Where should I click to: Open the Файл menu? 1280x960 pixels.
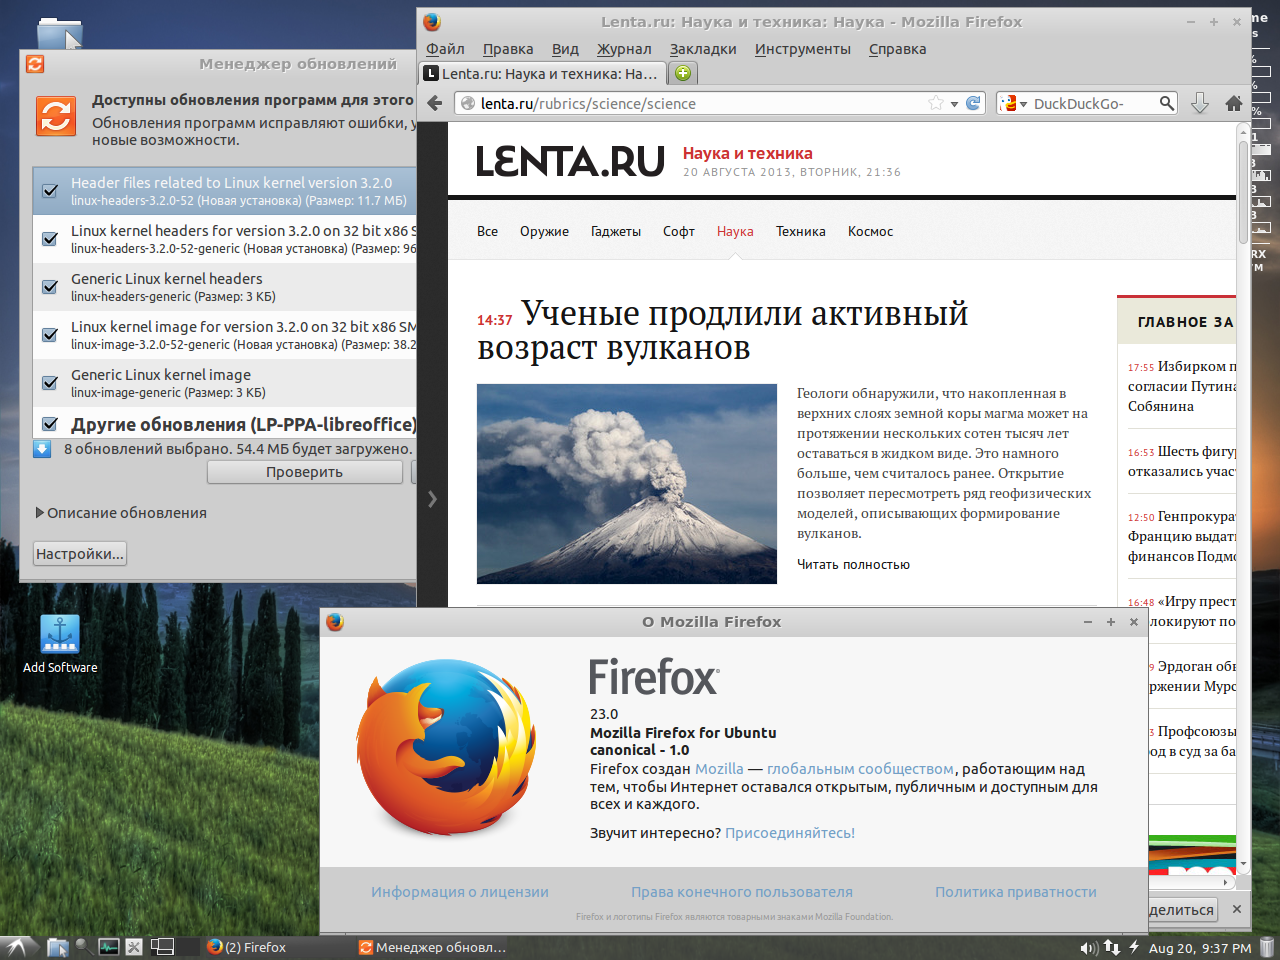pyautogui.click(x=445, y=49)
